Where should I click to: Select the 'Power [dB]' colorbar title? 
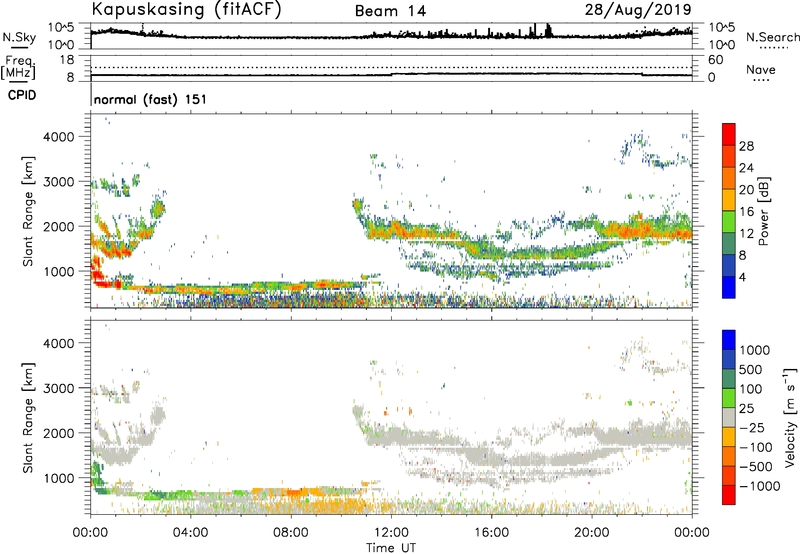pos(763,211)
